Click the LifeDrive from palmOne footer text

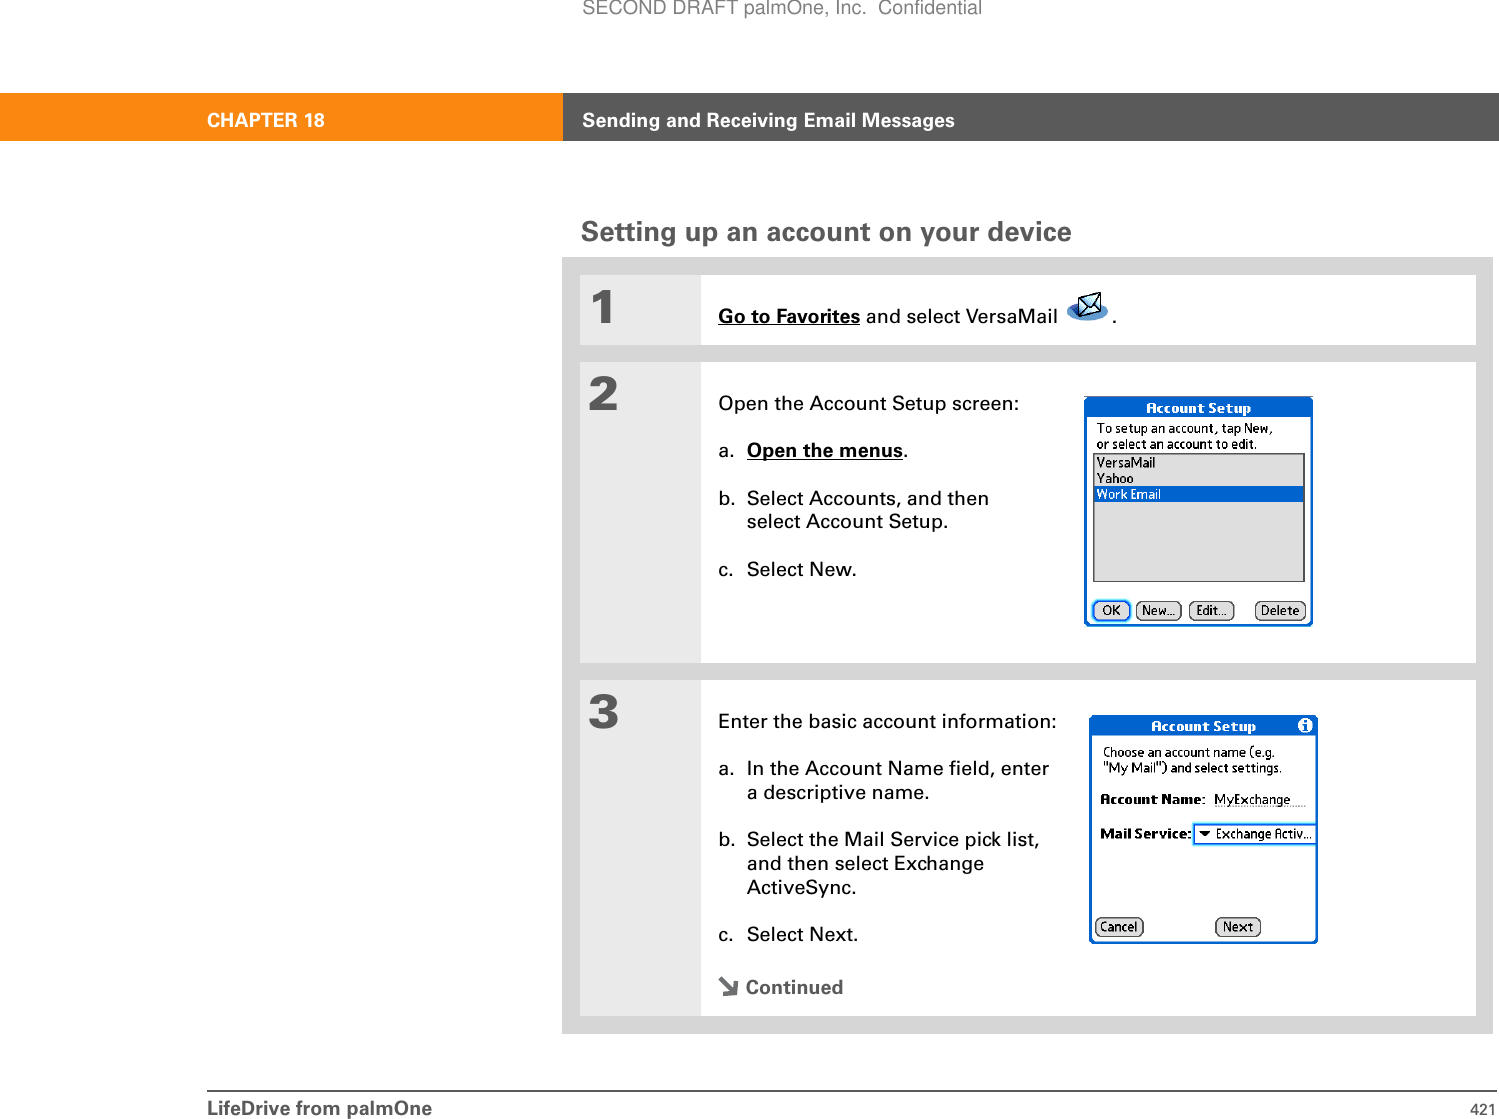319,1108
